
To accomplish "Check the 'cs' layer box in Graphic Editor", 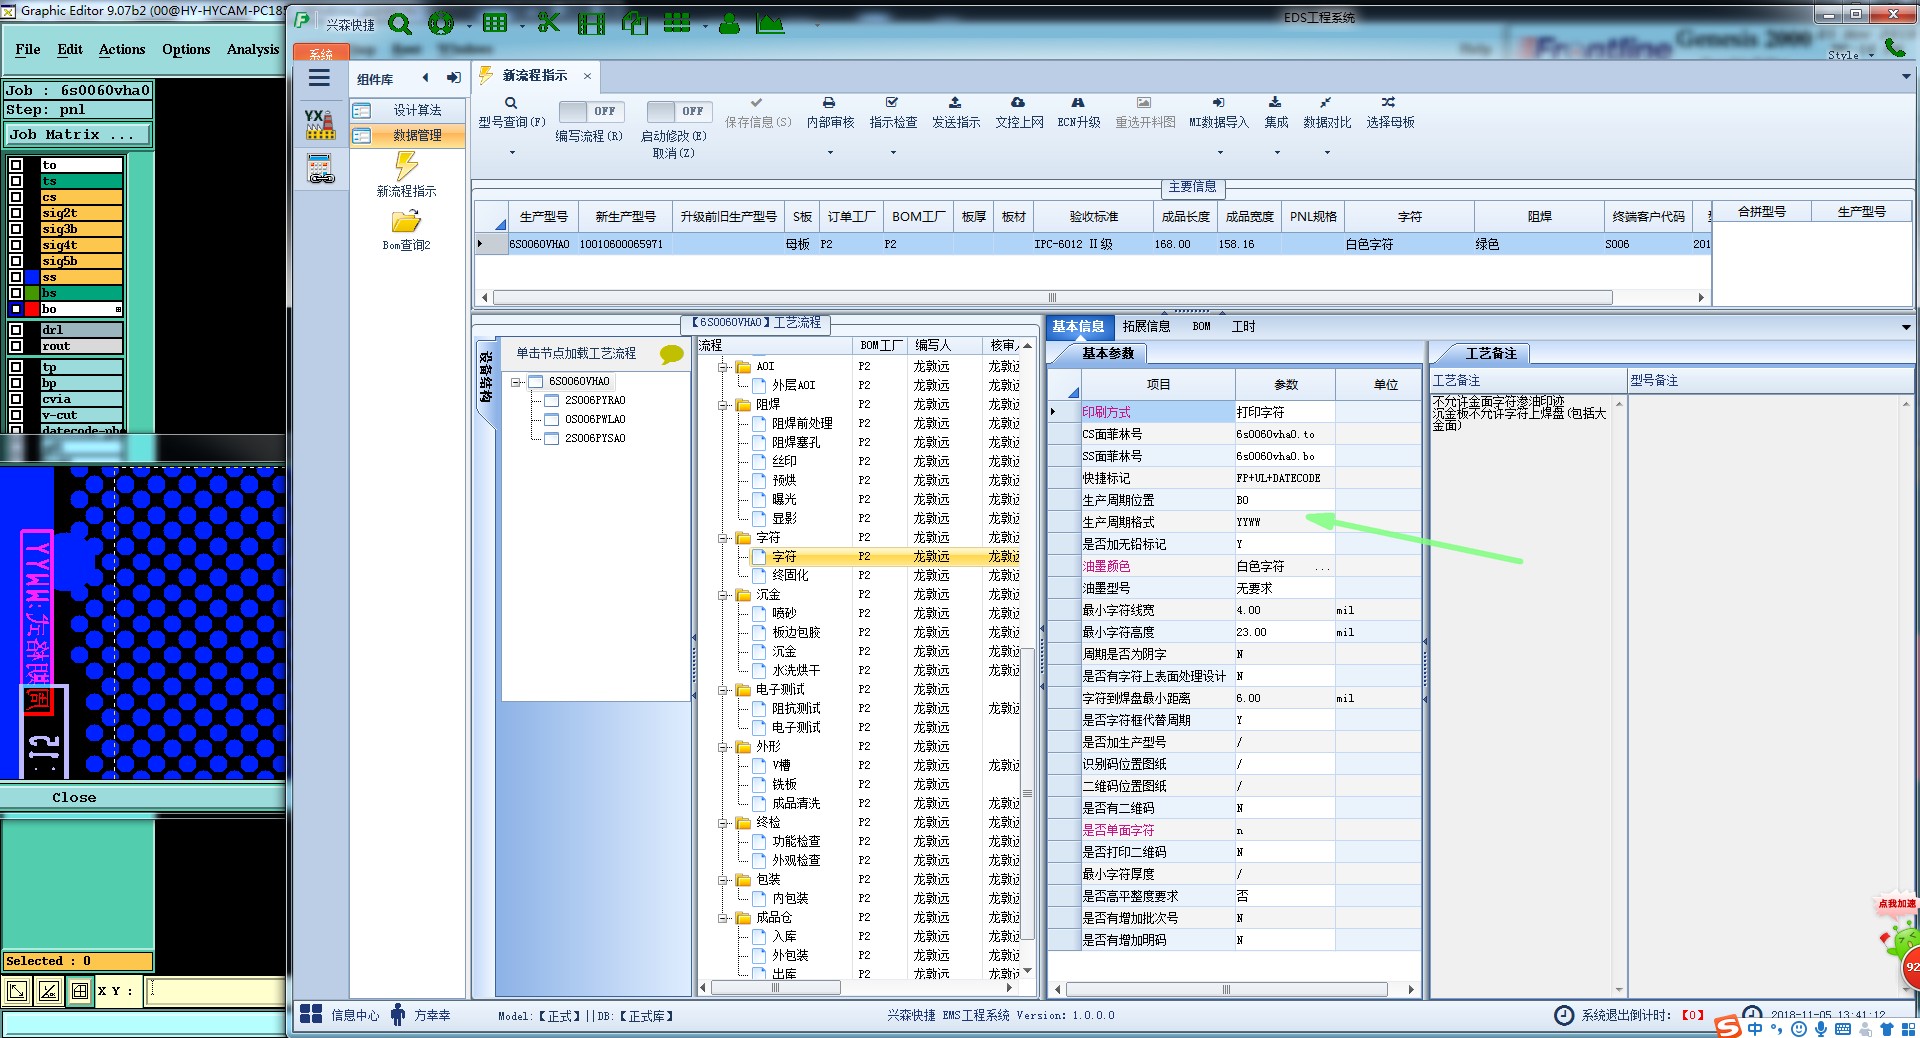I will 16,197.
